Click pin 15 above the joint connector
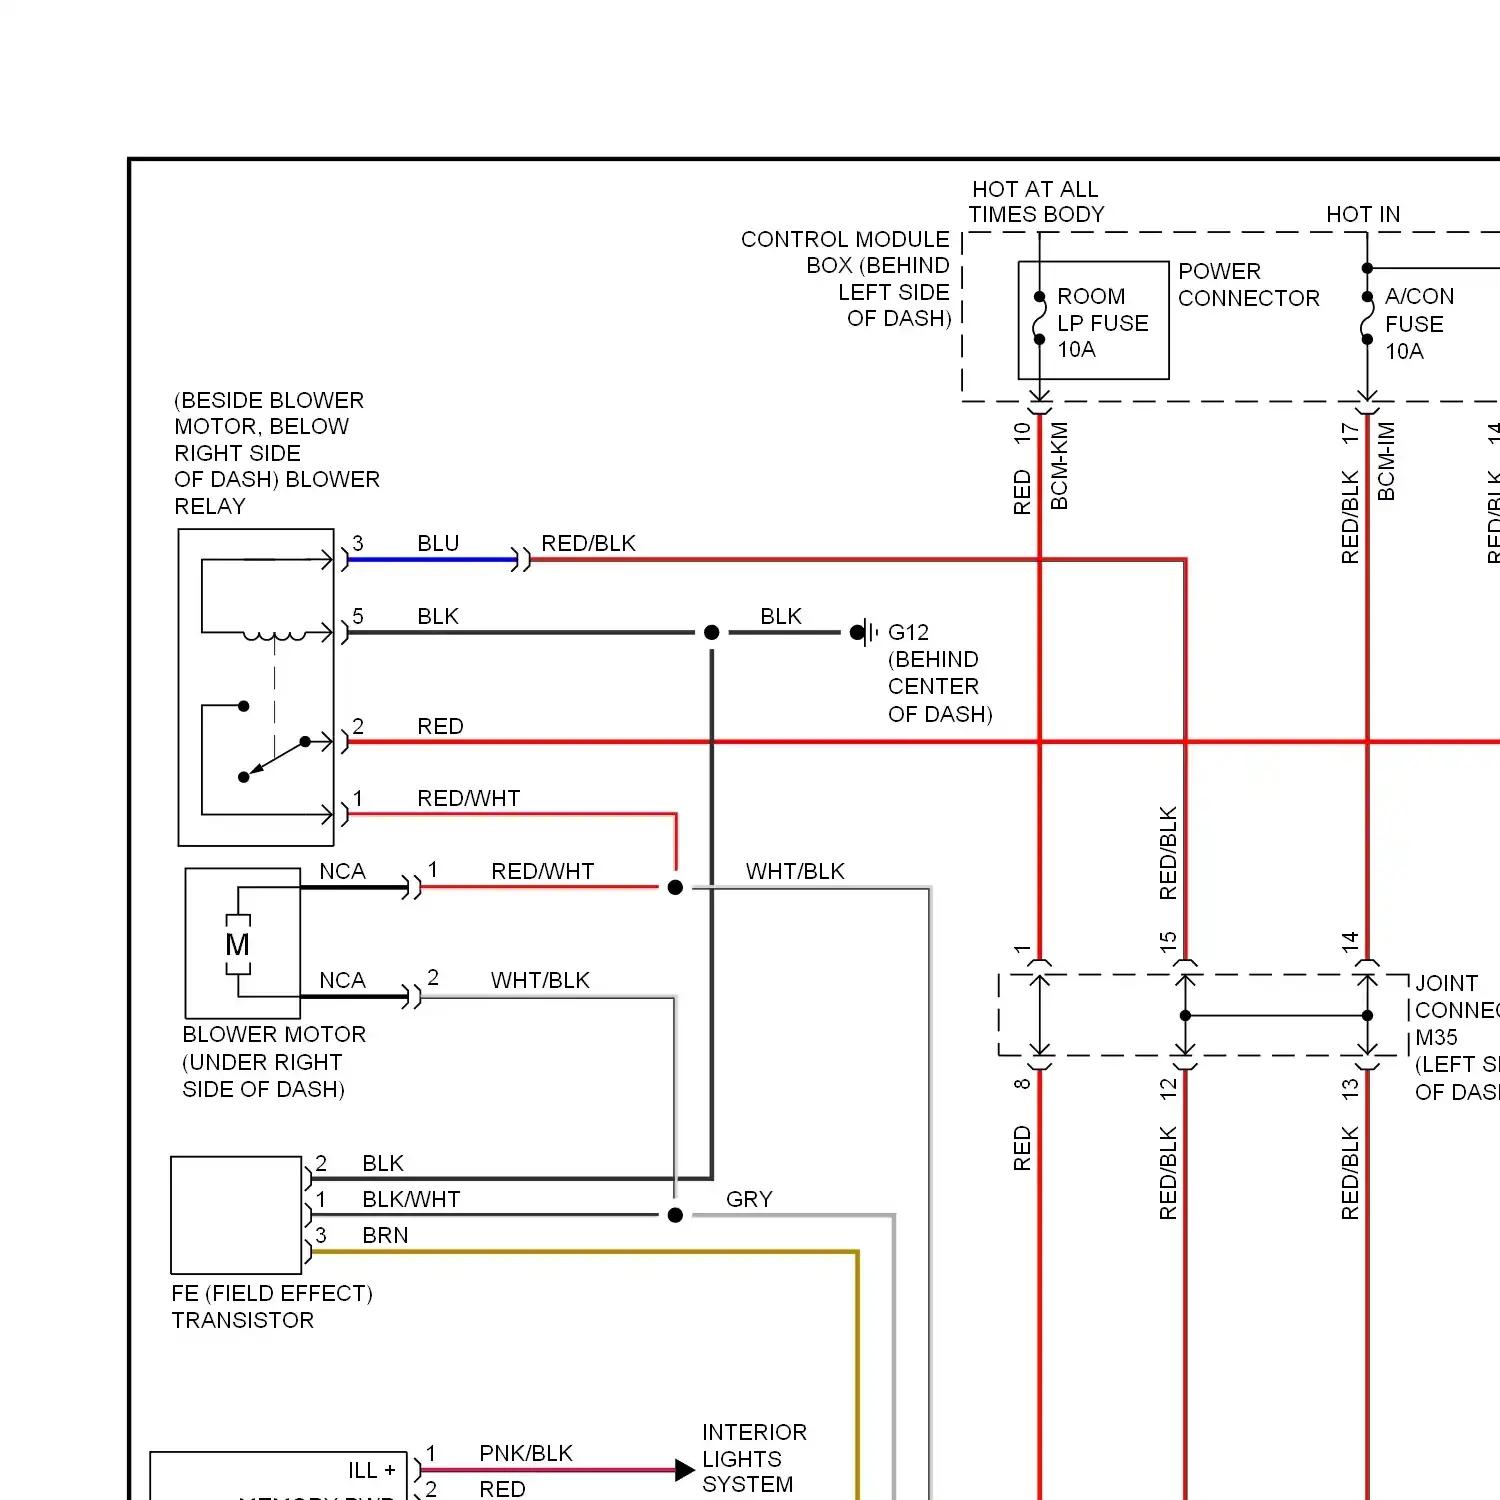The image size is (1500, 1500). click(1168, 942)
